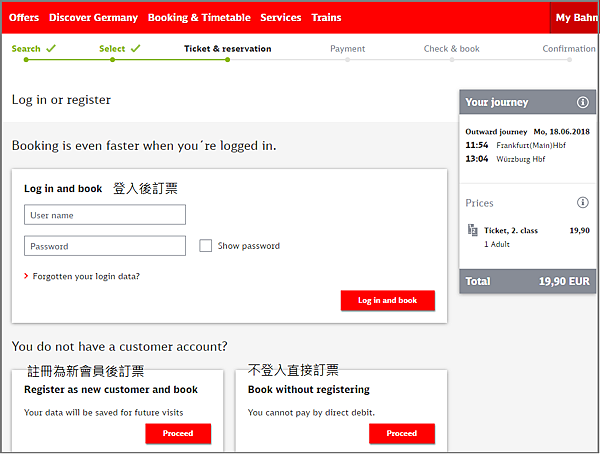Click the Ticket, 2. class label
The width and height of the screenshot is (600, 454).
coord(511,230)
